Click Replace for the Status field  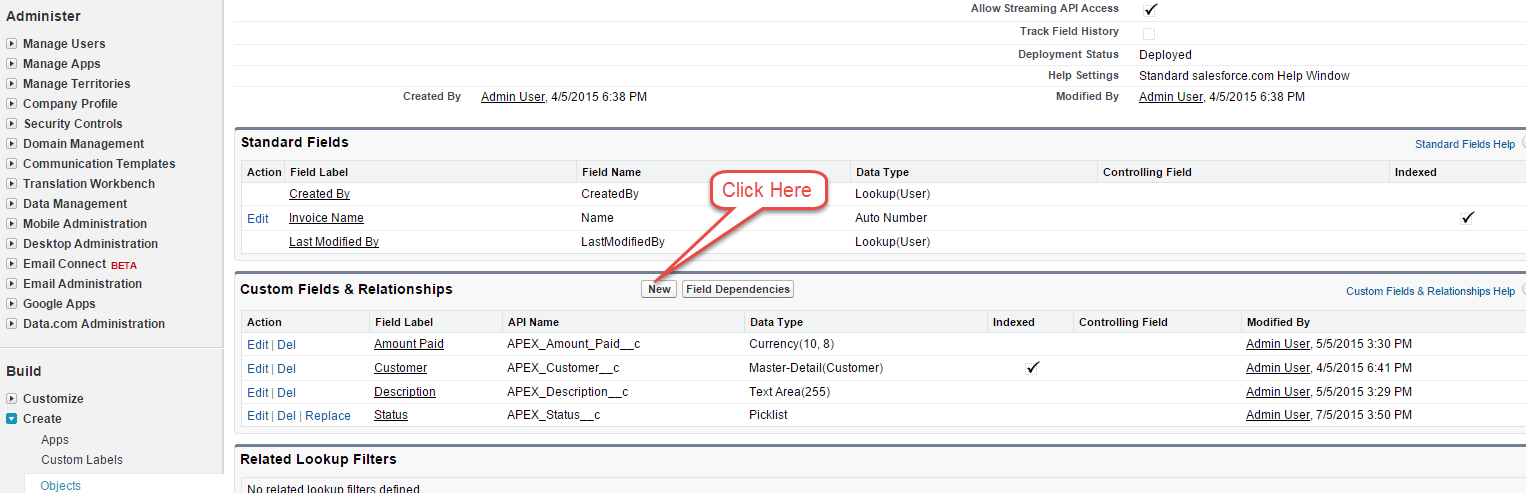coord(328,416)
